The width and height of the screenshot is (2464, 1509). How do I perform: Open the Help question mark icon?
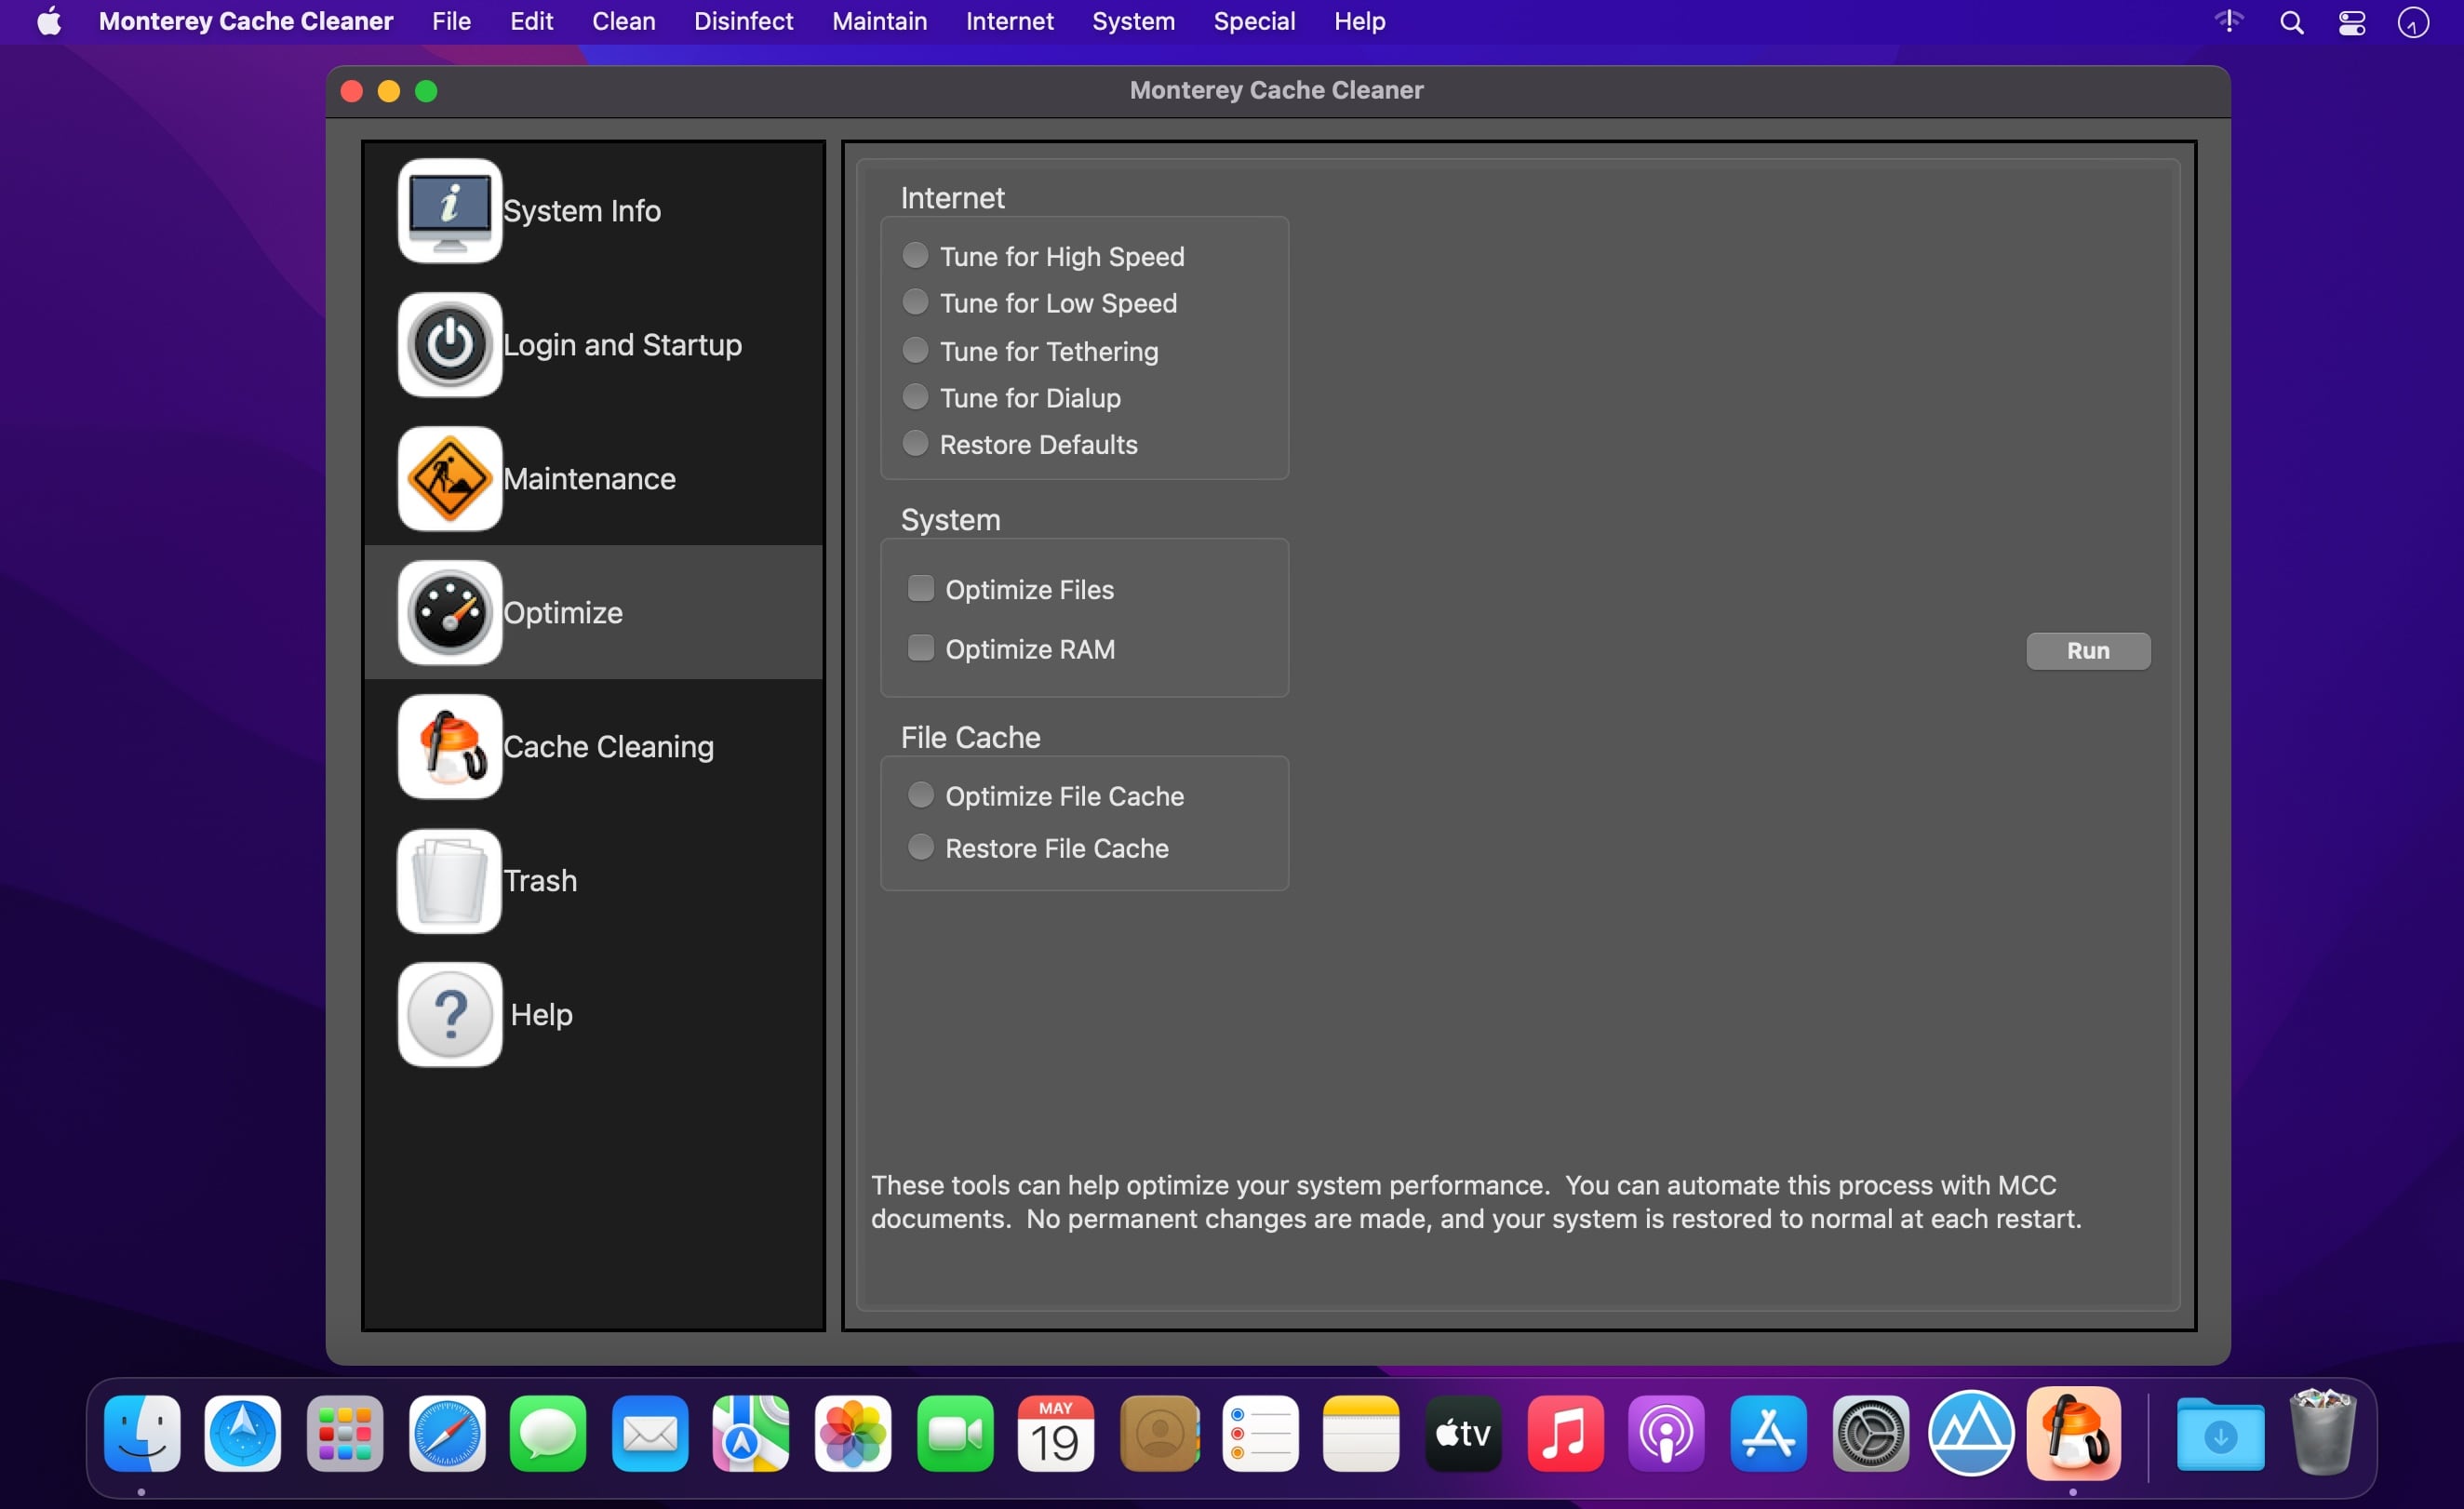(x=449, y=1015)
